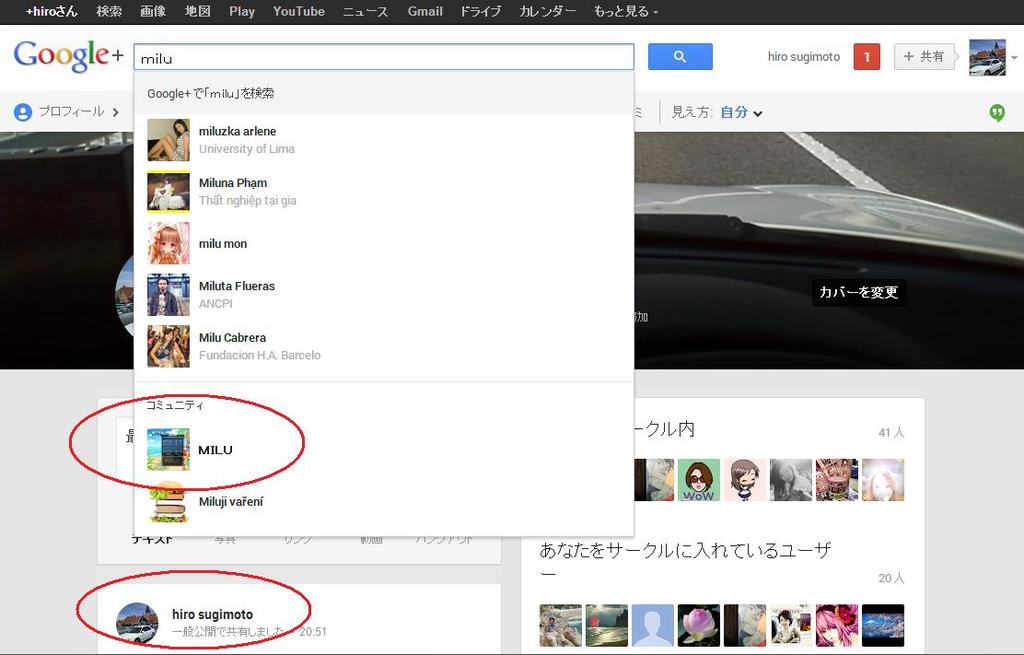Open YouTube in the top black bar
This screenshot has width=1024, height=655.
[298, 11]
